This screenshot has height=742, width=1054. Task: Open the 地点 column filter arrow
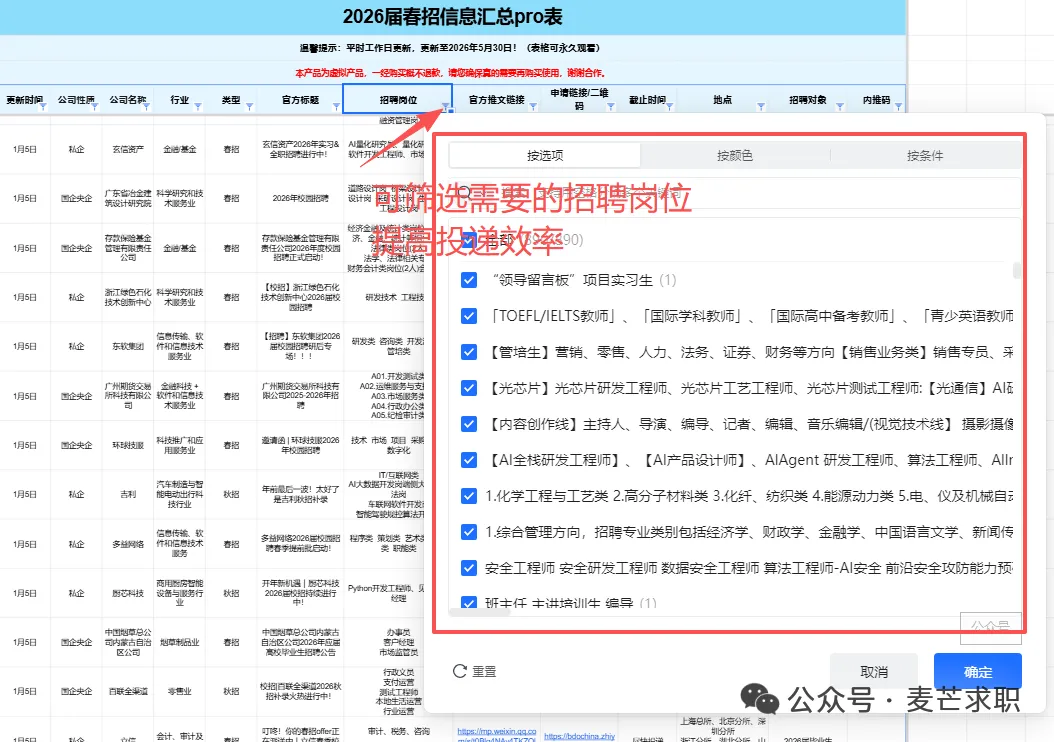coord(761,107)
